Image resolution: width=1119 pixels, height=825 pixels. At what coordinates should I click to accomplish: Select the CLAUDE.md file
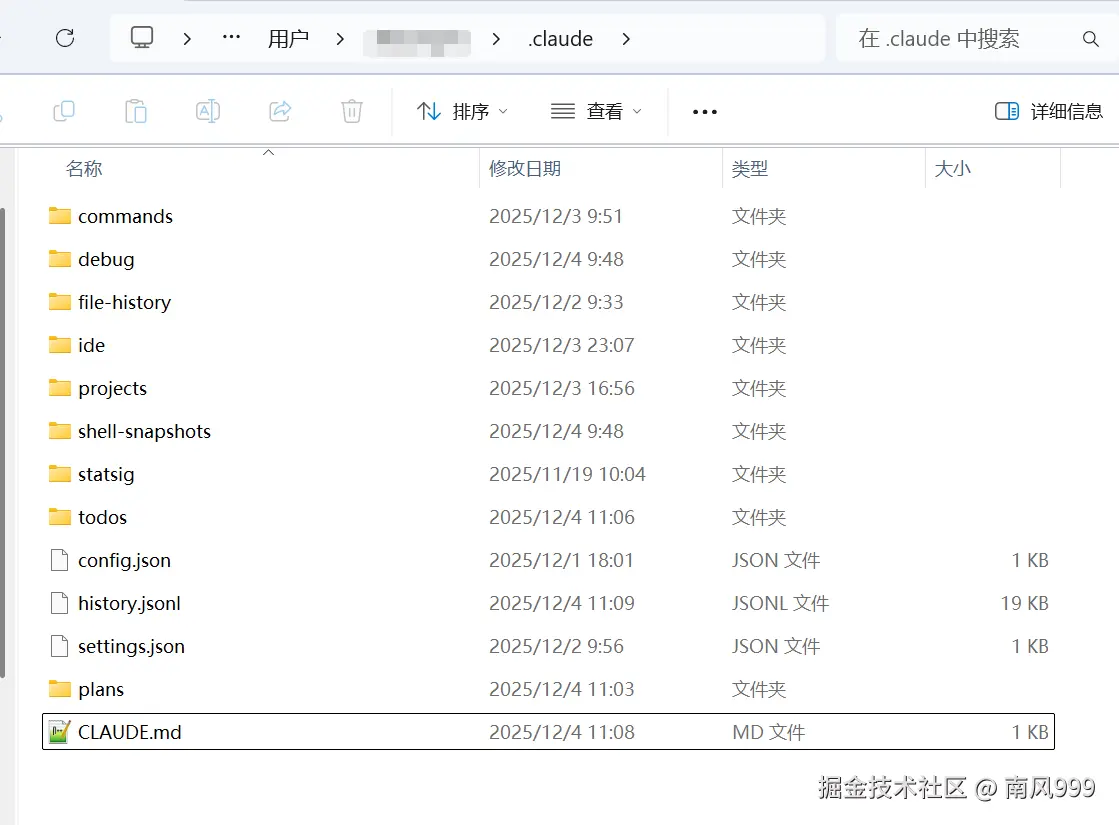coord(548,732)
